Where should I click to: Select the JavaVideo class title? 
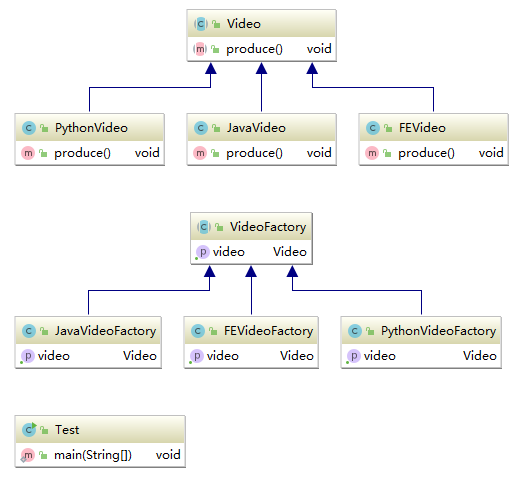click(x=256, y=128)
